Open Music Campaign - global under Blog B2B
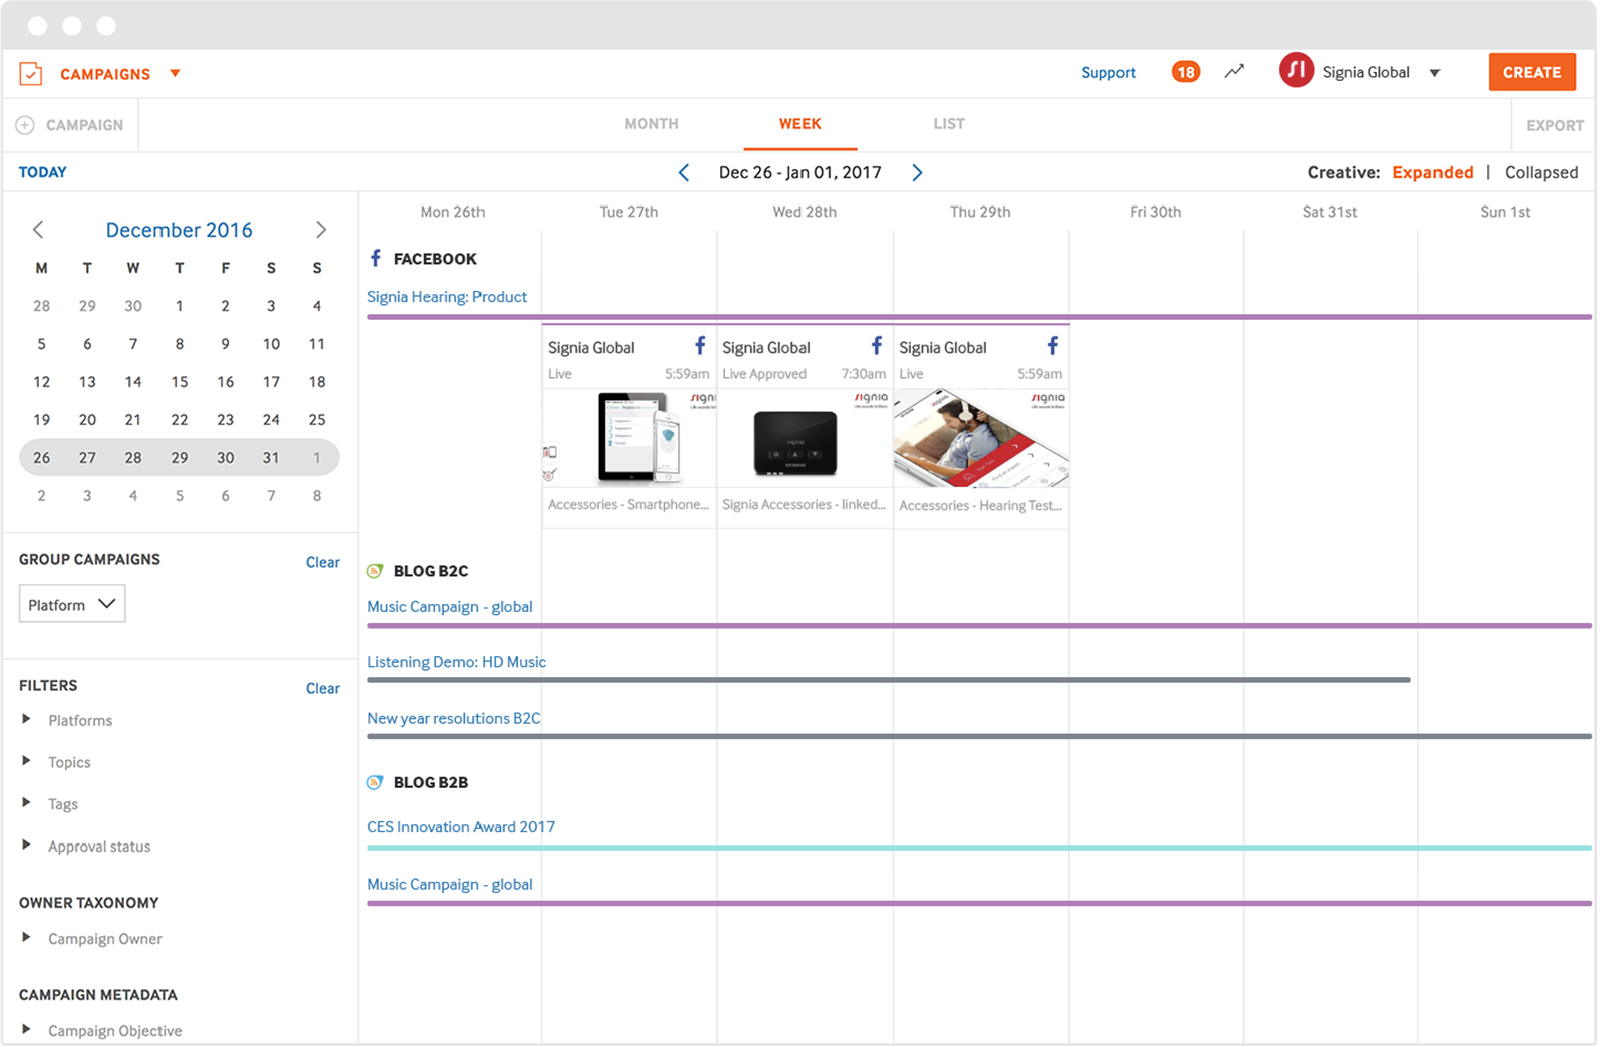This screenshot has height=1047, width=1600. click(450, 885)
